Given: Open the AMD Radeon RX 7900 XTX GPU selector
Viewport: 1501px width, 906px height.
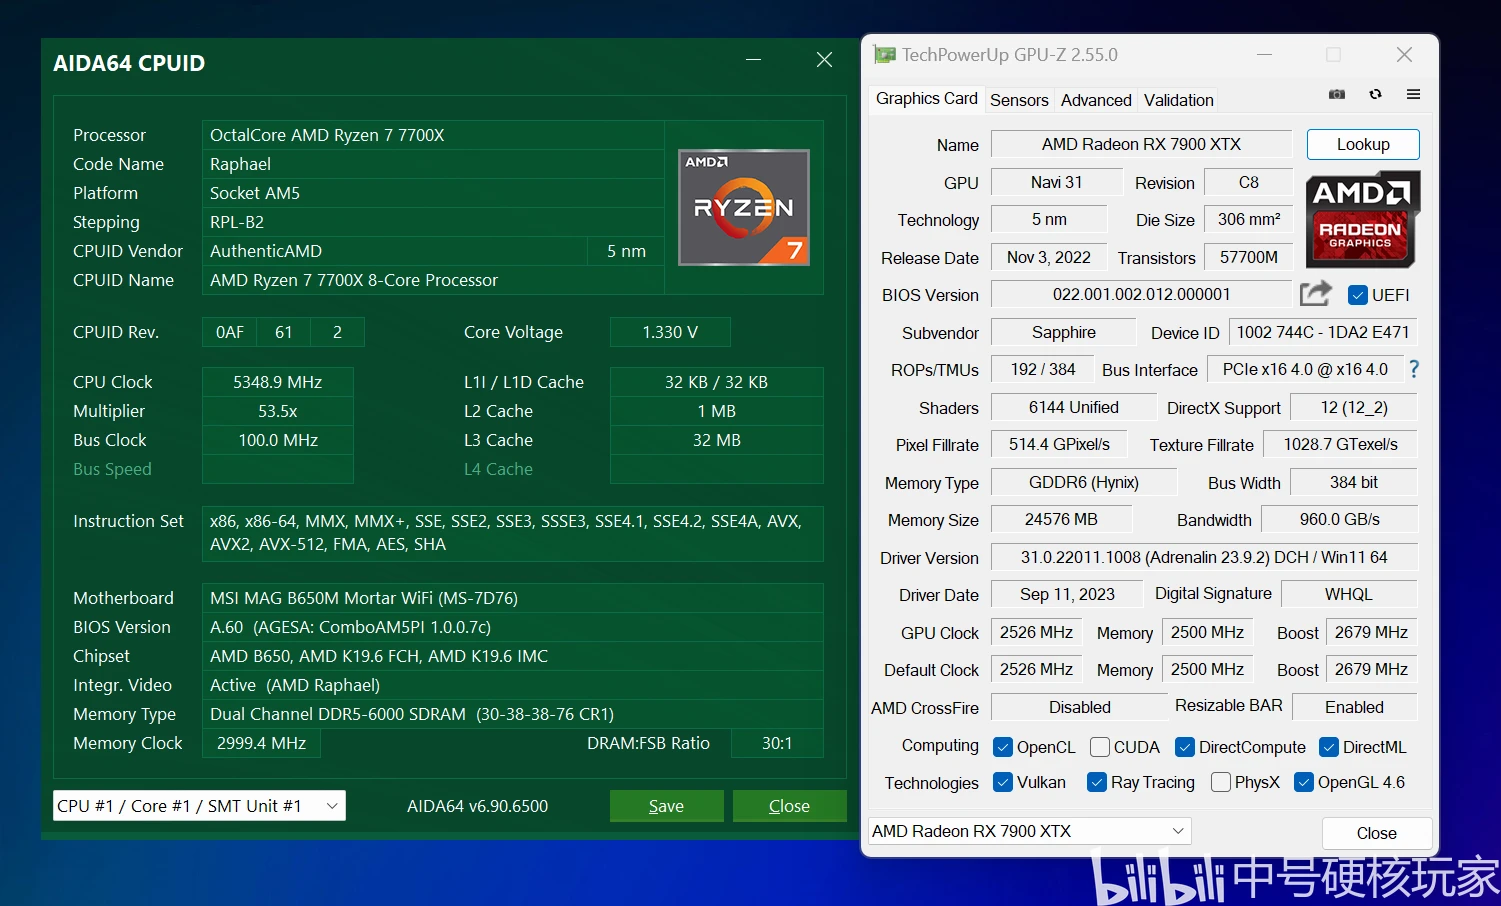Looking at the screenshot, I should tap(1029, 831).
